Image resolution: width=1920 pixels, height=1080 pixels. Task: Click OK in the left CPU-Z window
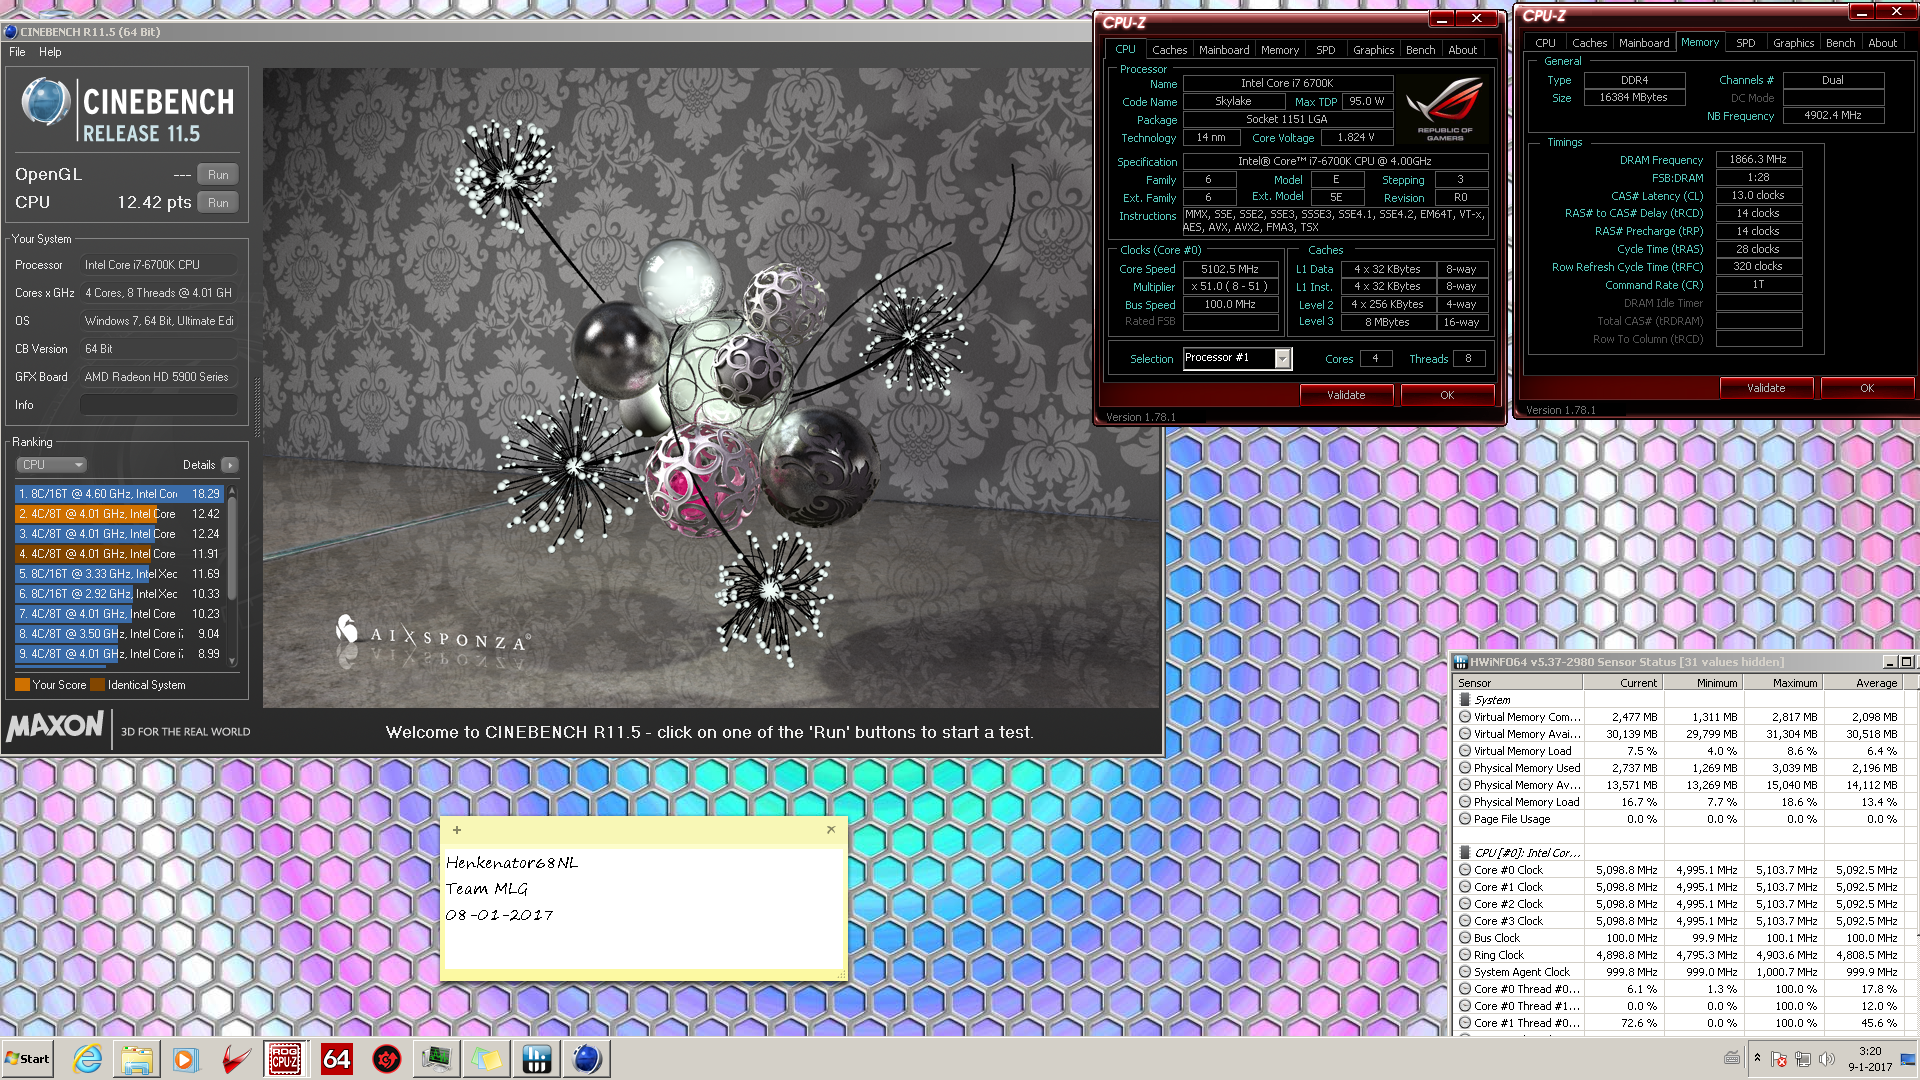point(1447,395)
